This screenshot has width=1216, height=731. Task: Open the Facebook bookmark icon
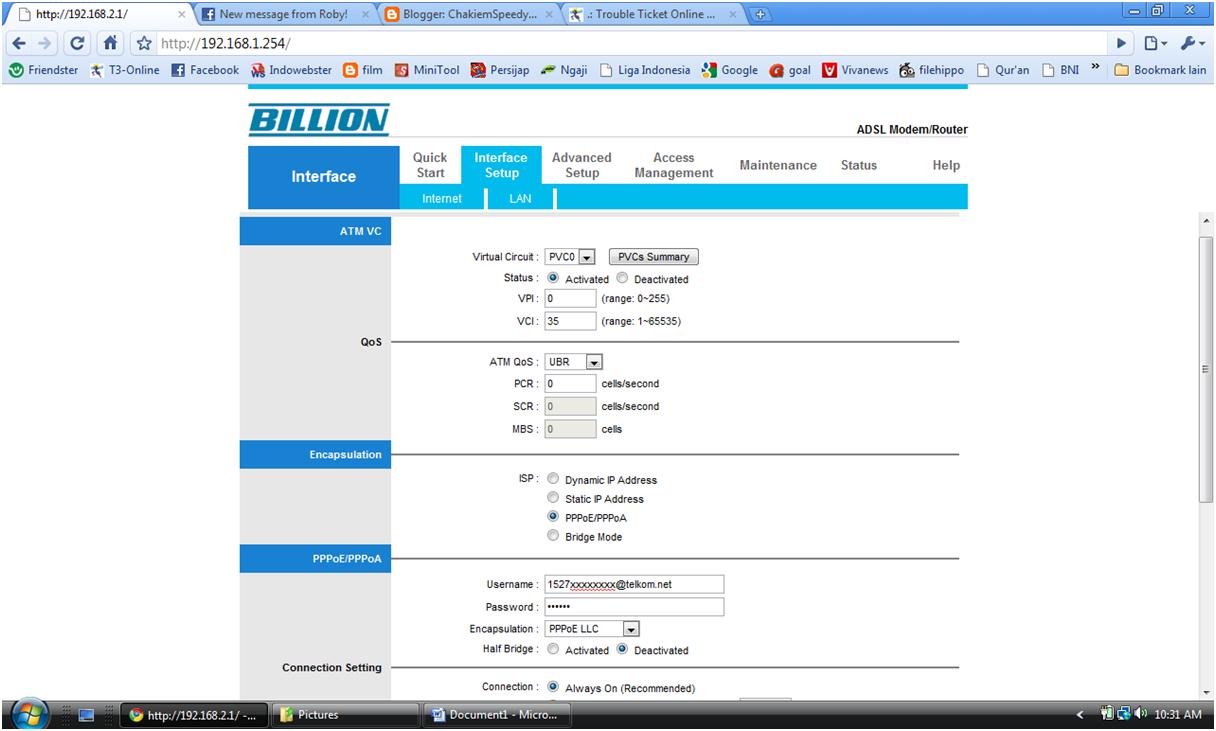click(x=176, y=70)
